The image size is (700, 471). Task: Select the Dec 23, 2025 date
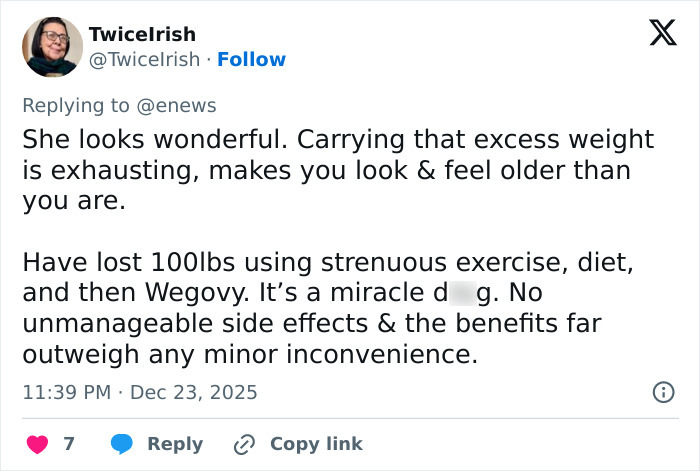[x=195, y=392]
